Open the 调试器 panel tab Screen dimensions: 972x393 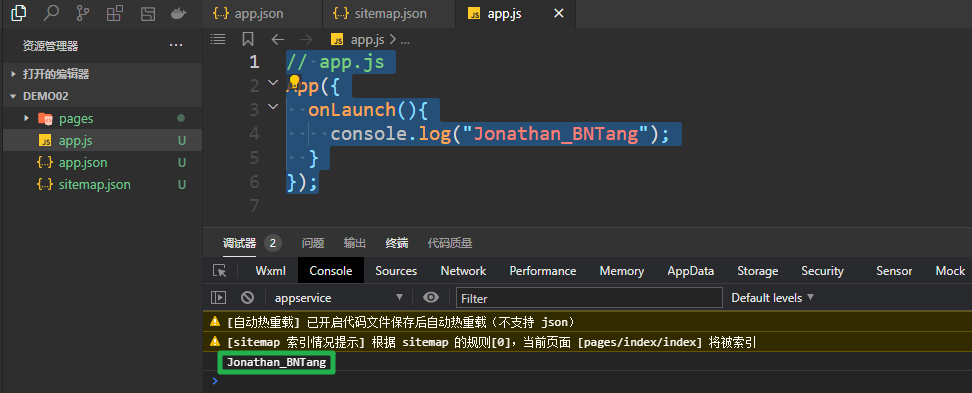[x=239, y=243]
